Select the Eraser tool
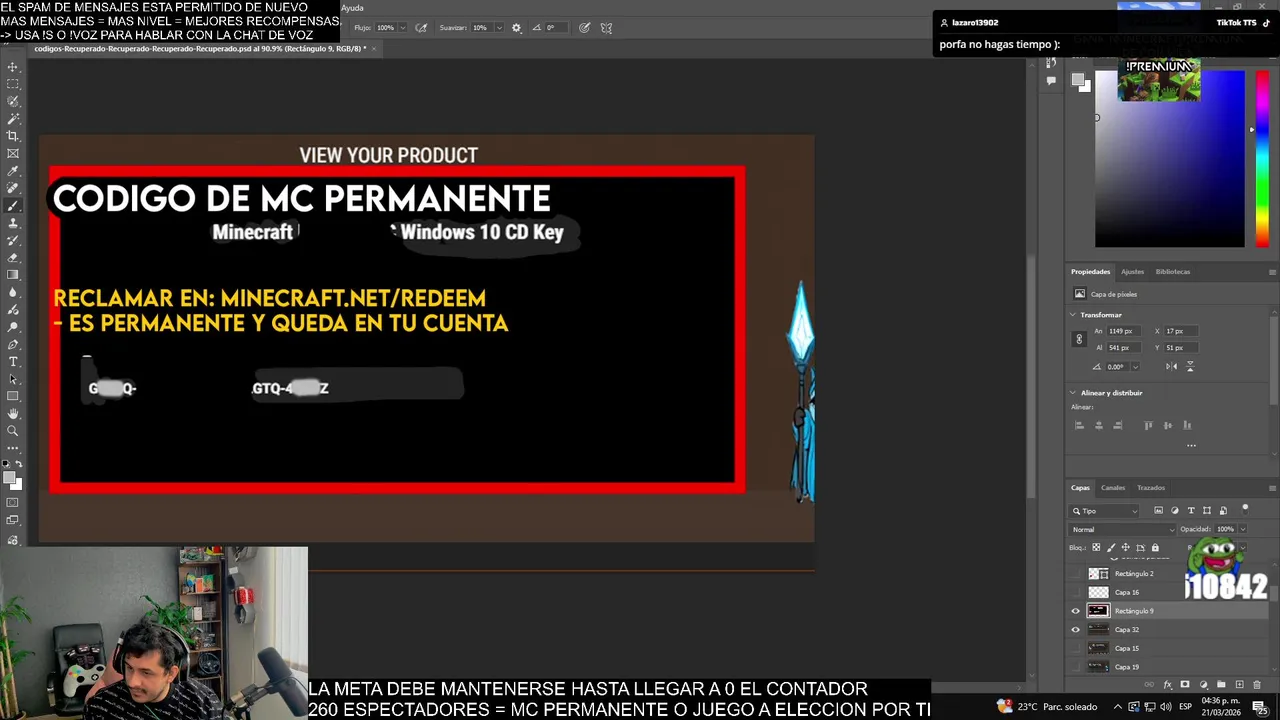This screenshot has height=720, width=1280. pyautogui.click(x=13, y=257)
